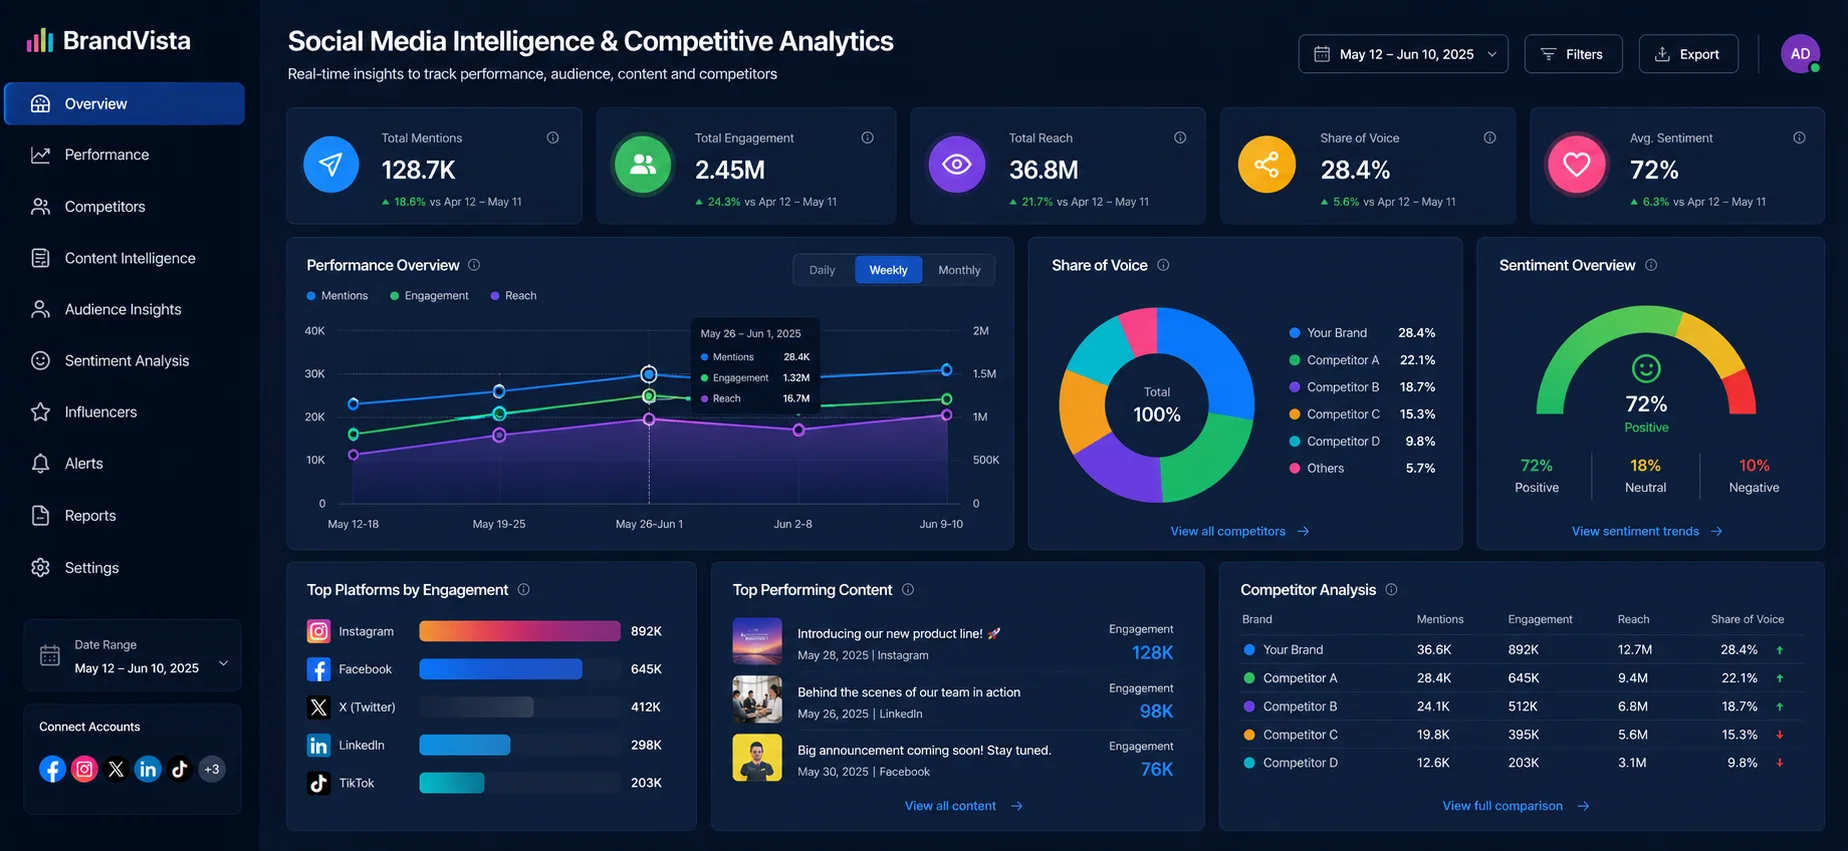The image size is (1848, 851).
Task: Open the Overview section in sidebar
Action: tap(124, 104)
